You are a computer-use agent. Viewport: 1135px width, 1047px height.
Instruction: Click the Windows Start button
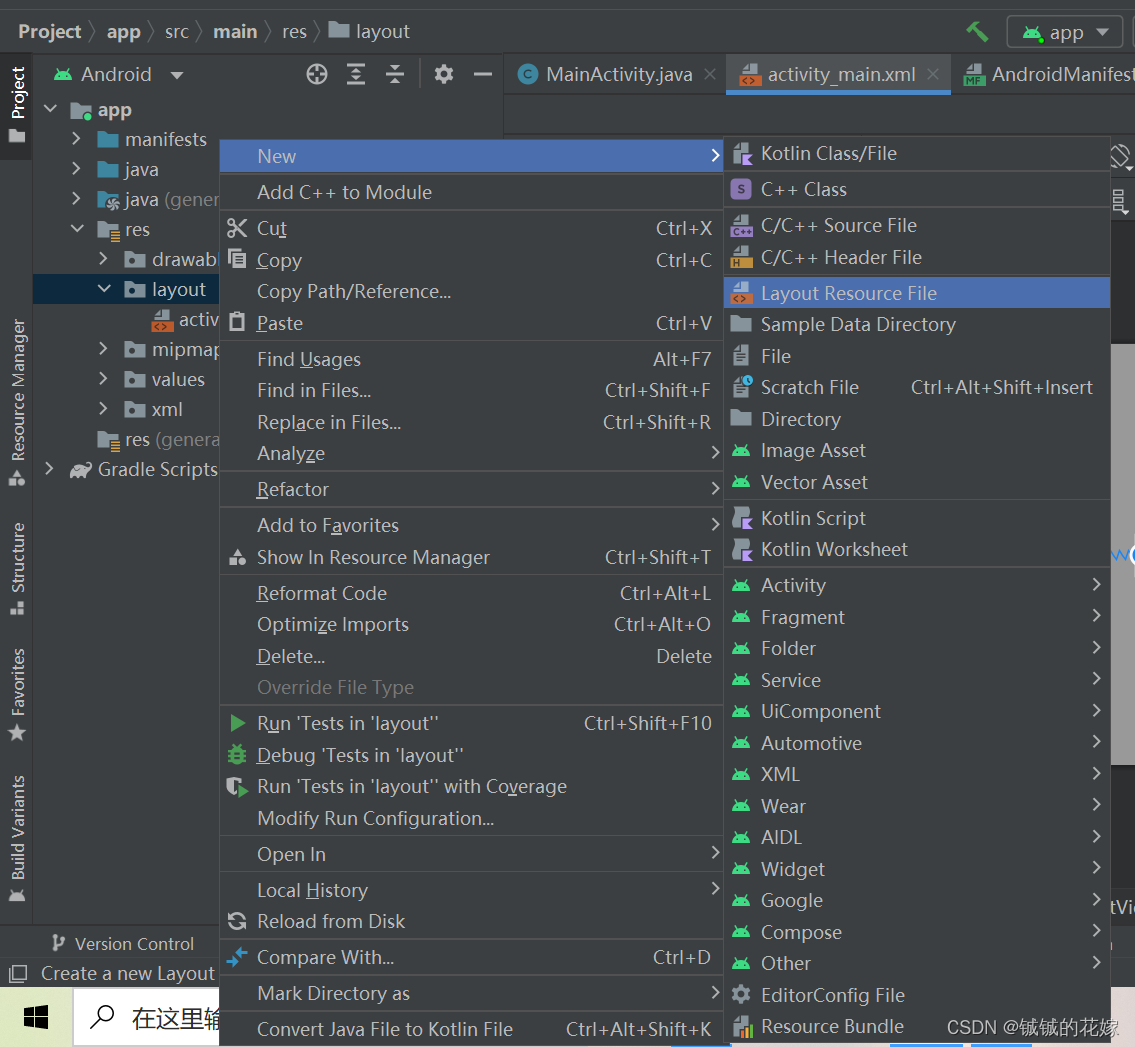pos(35,1017)
